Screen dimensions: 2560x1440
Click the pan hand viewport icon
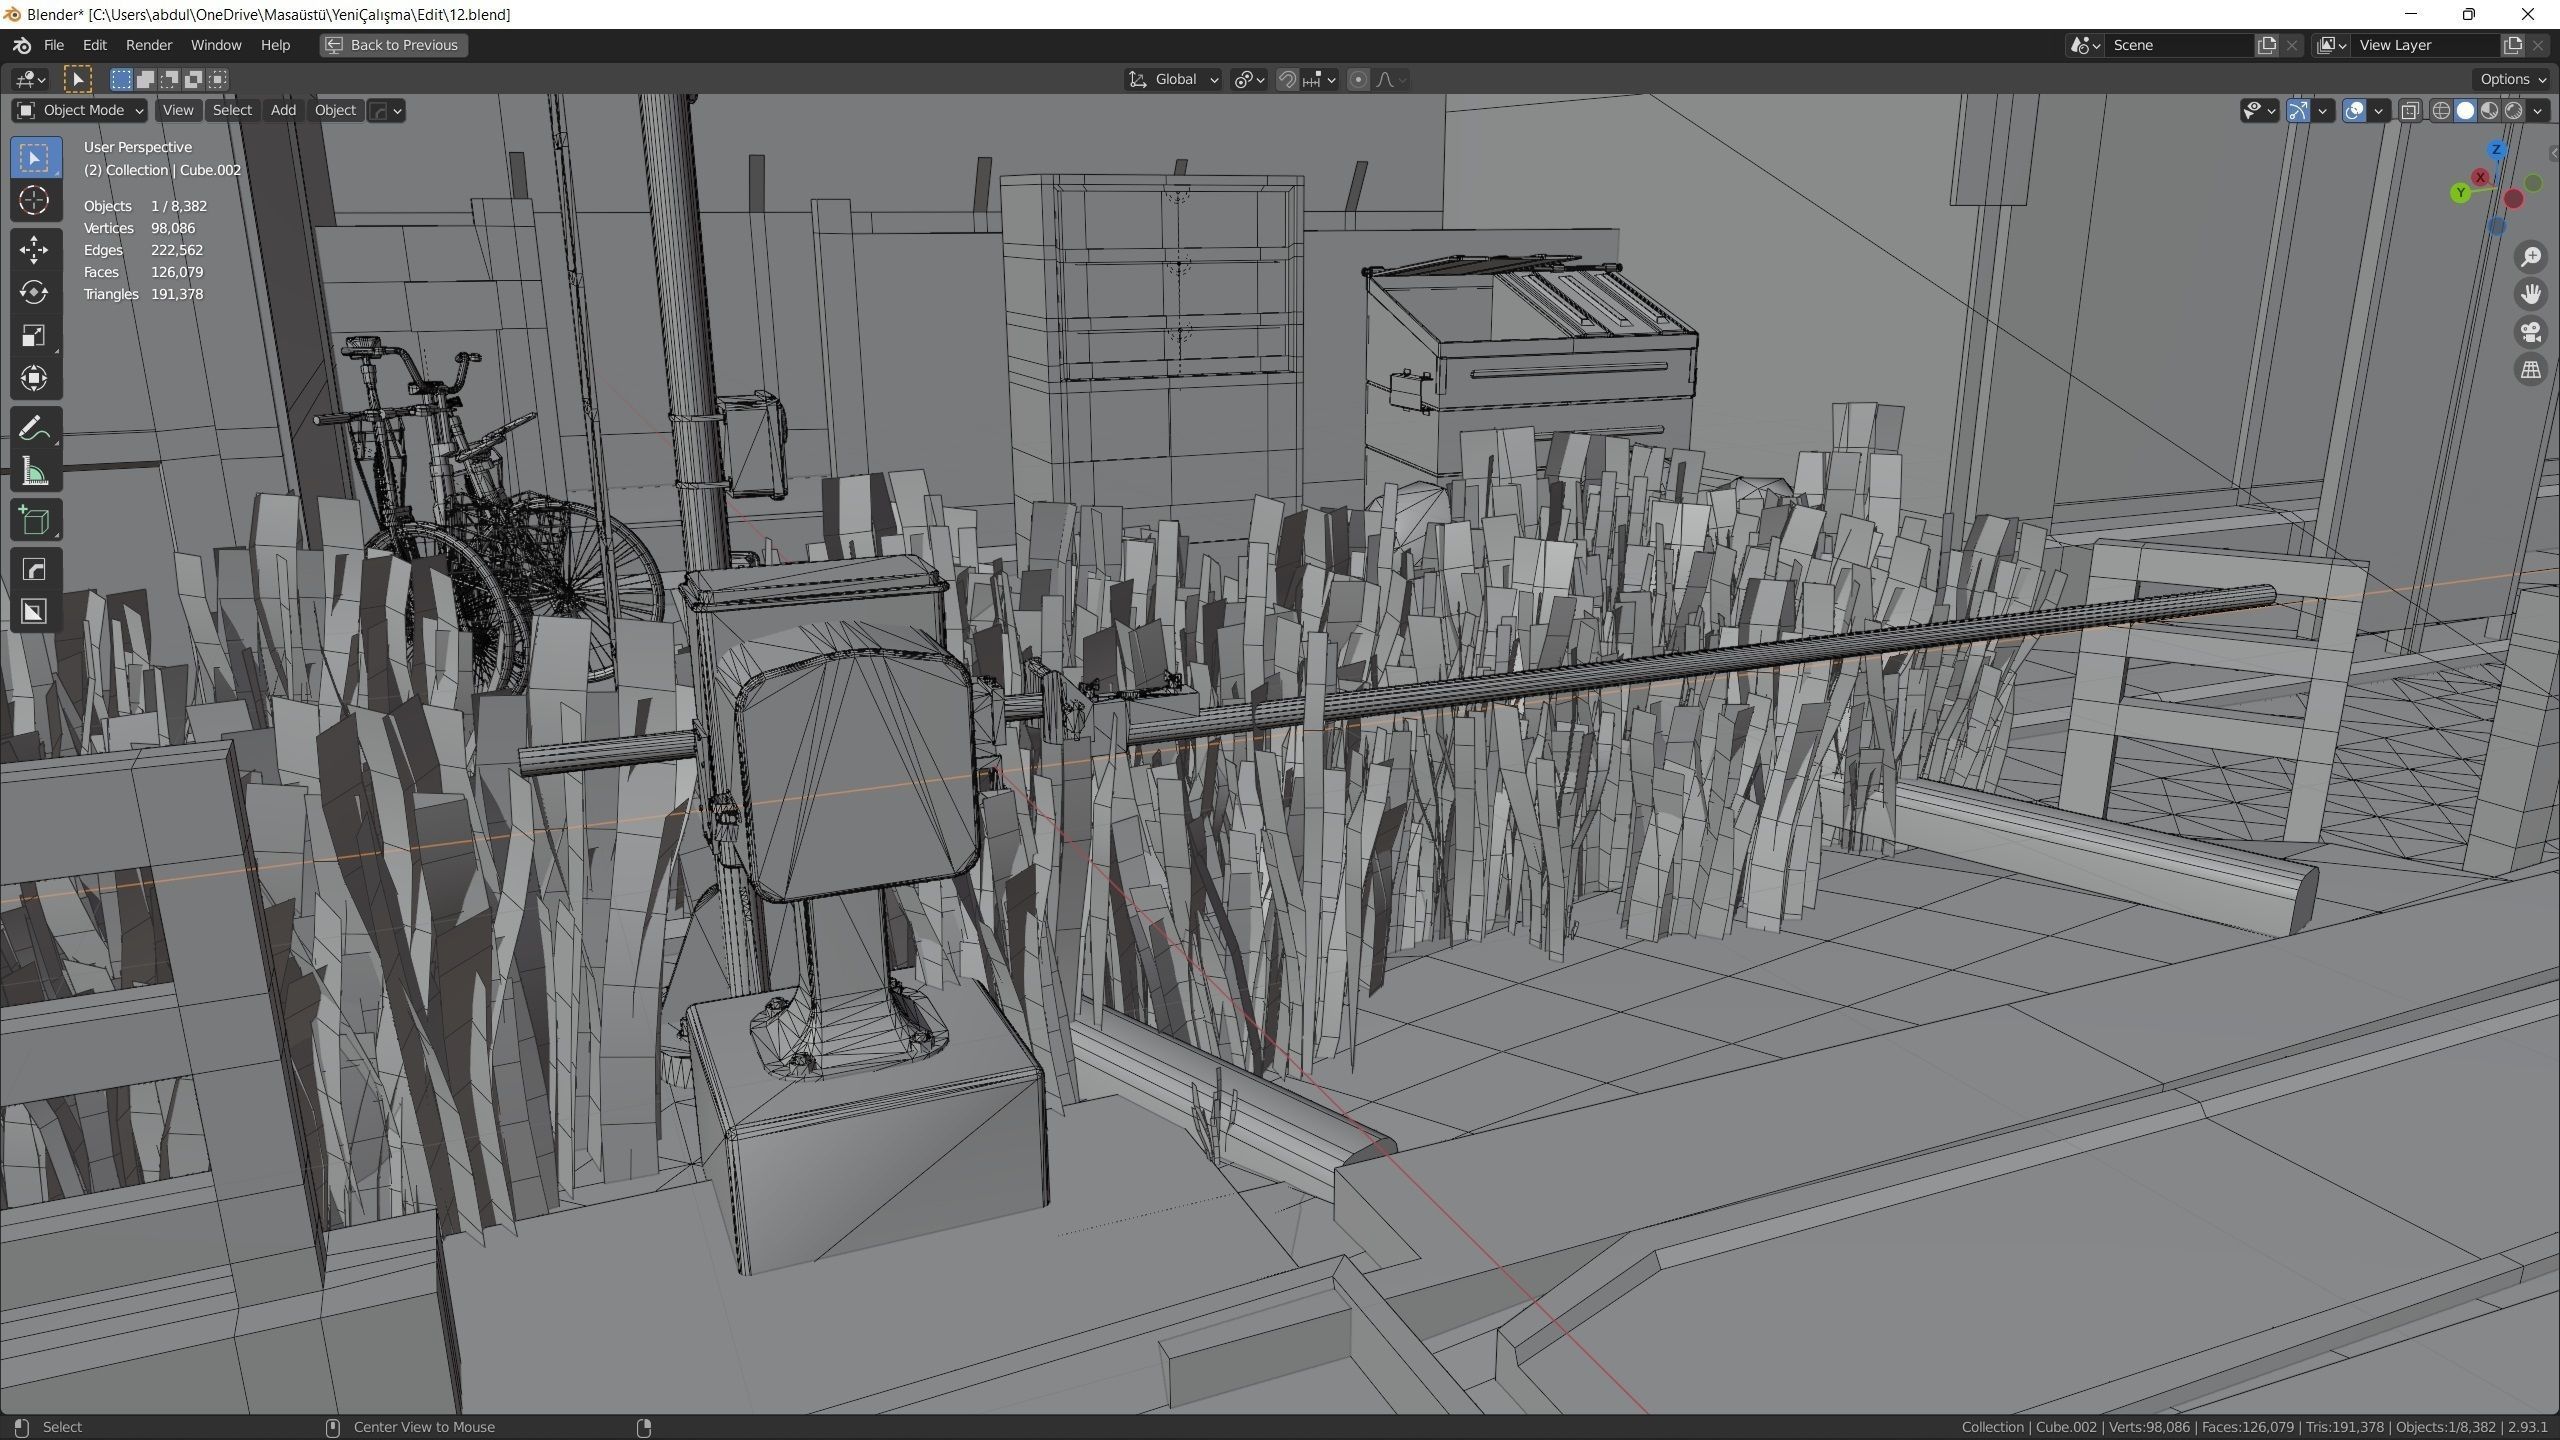(2530, 294)
